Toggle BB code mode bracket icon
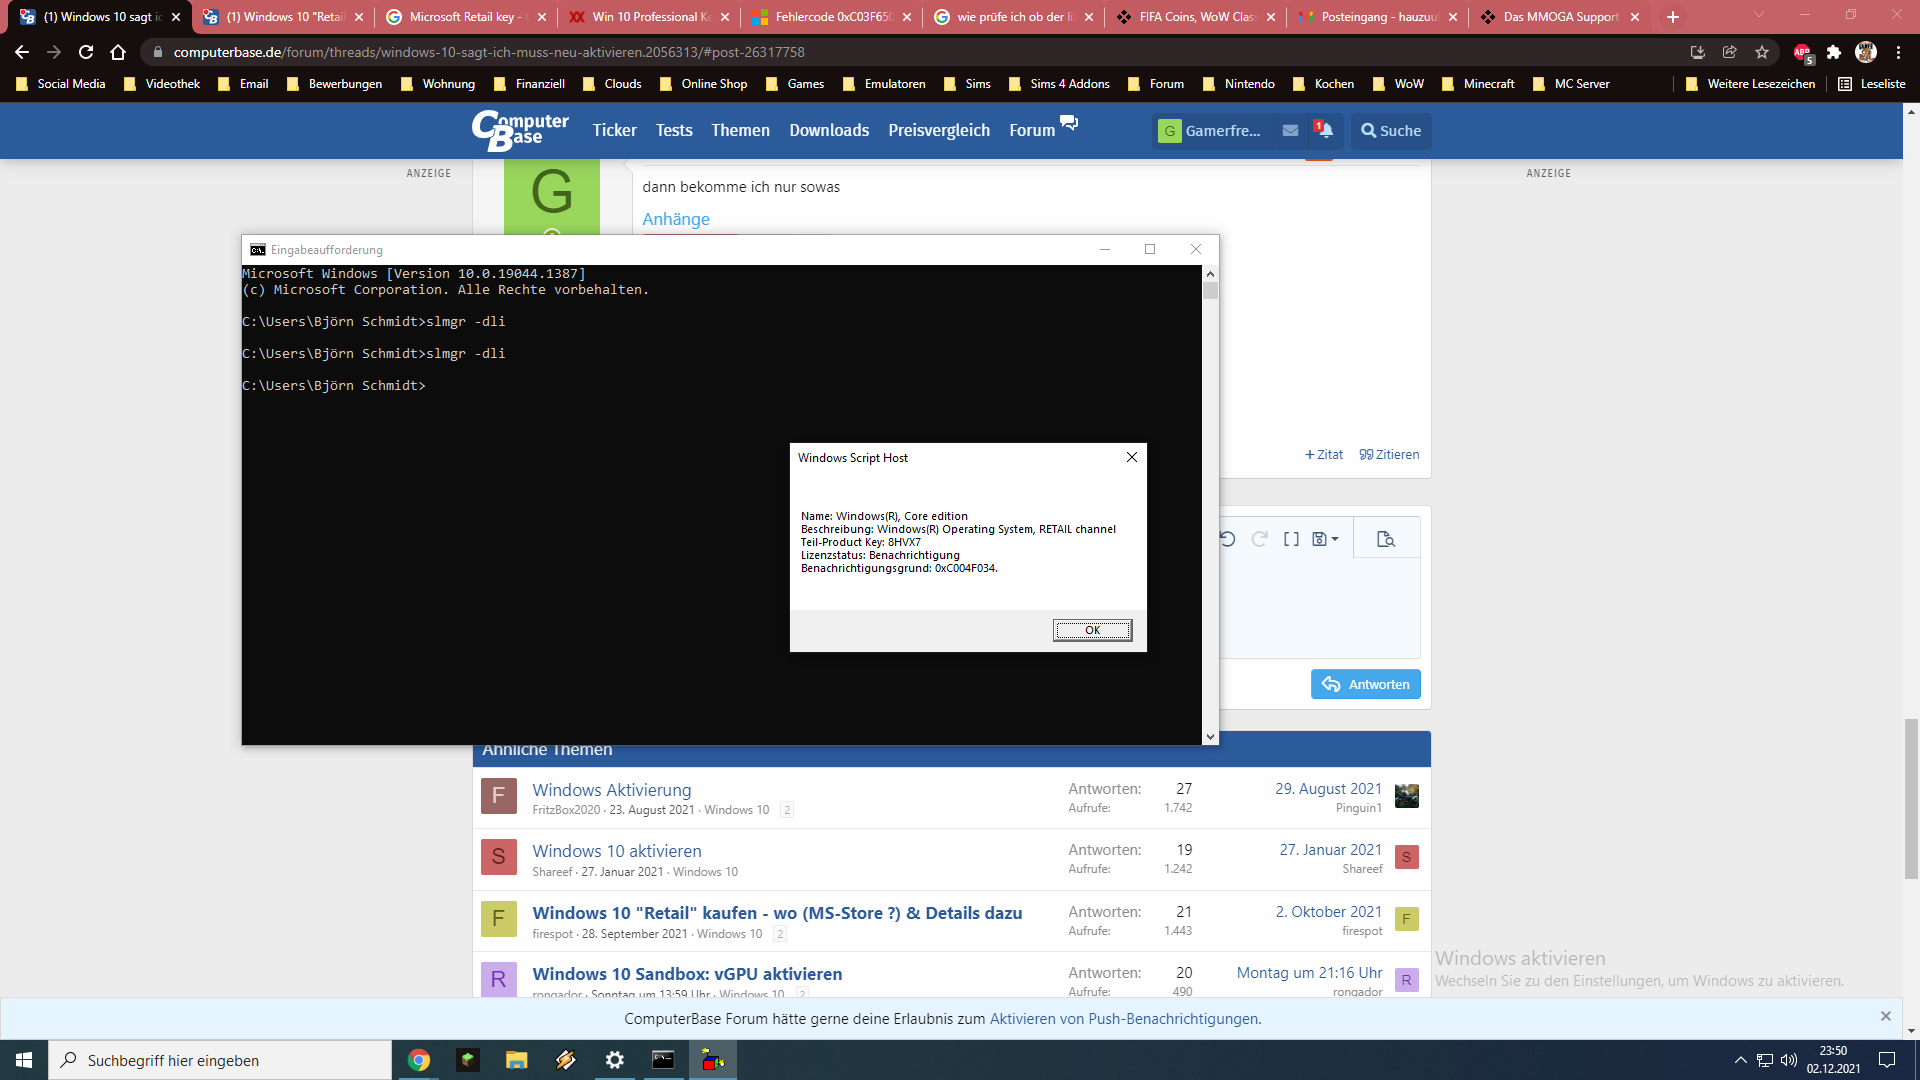 click(x=1291, y=539)
